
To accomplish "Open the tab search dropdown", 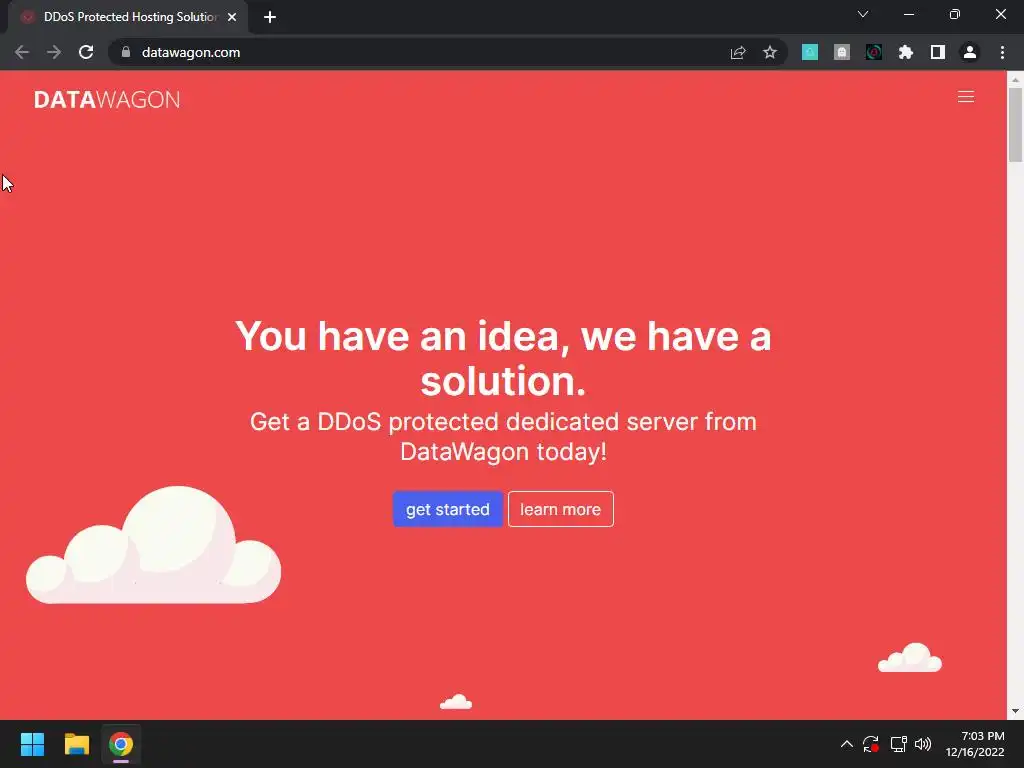I will (x=863, y=14).
